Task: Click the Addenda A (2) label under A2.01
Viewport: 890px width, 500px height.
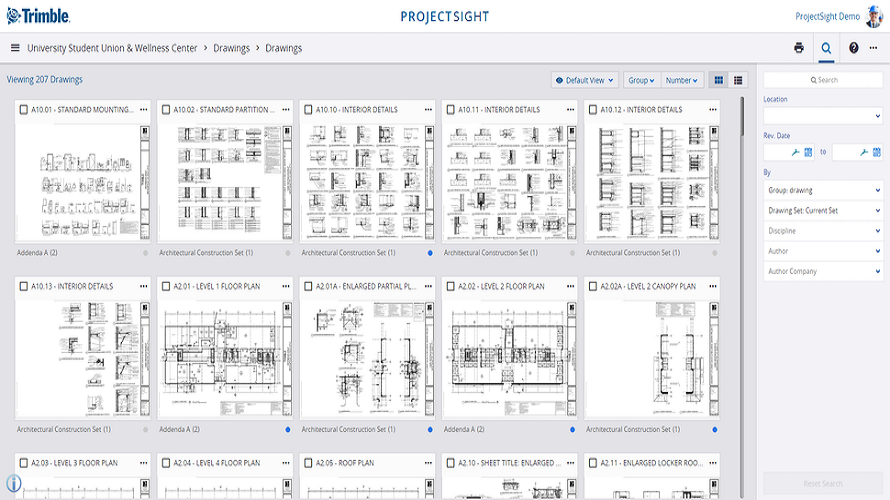Action: tap(179, 430)
